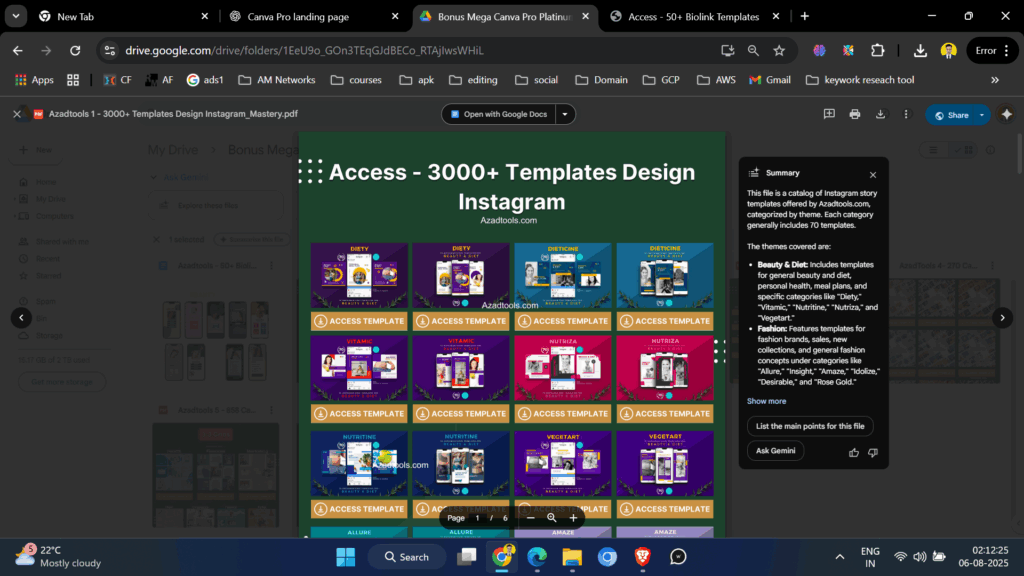
Task: Zoom out the PDF with minus icon
Action: [531, 518]
